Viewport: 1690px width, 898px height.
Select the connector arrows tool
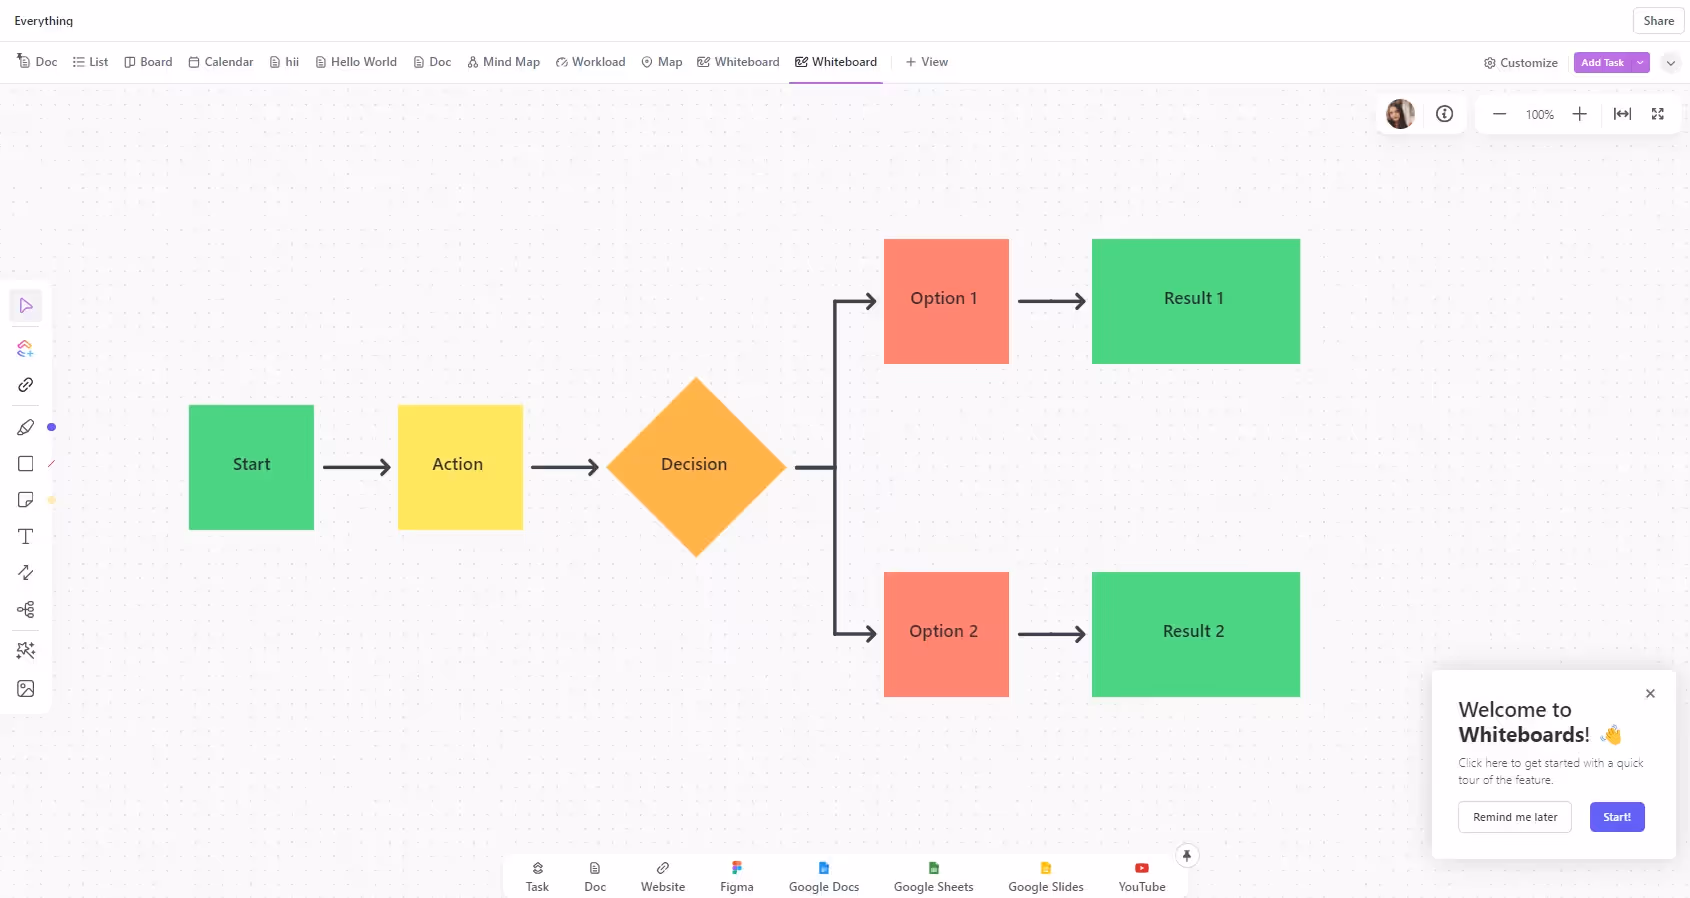[x=26, y=573]
